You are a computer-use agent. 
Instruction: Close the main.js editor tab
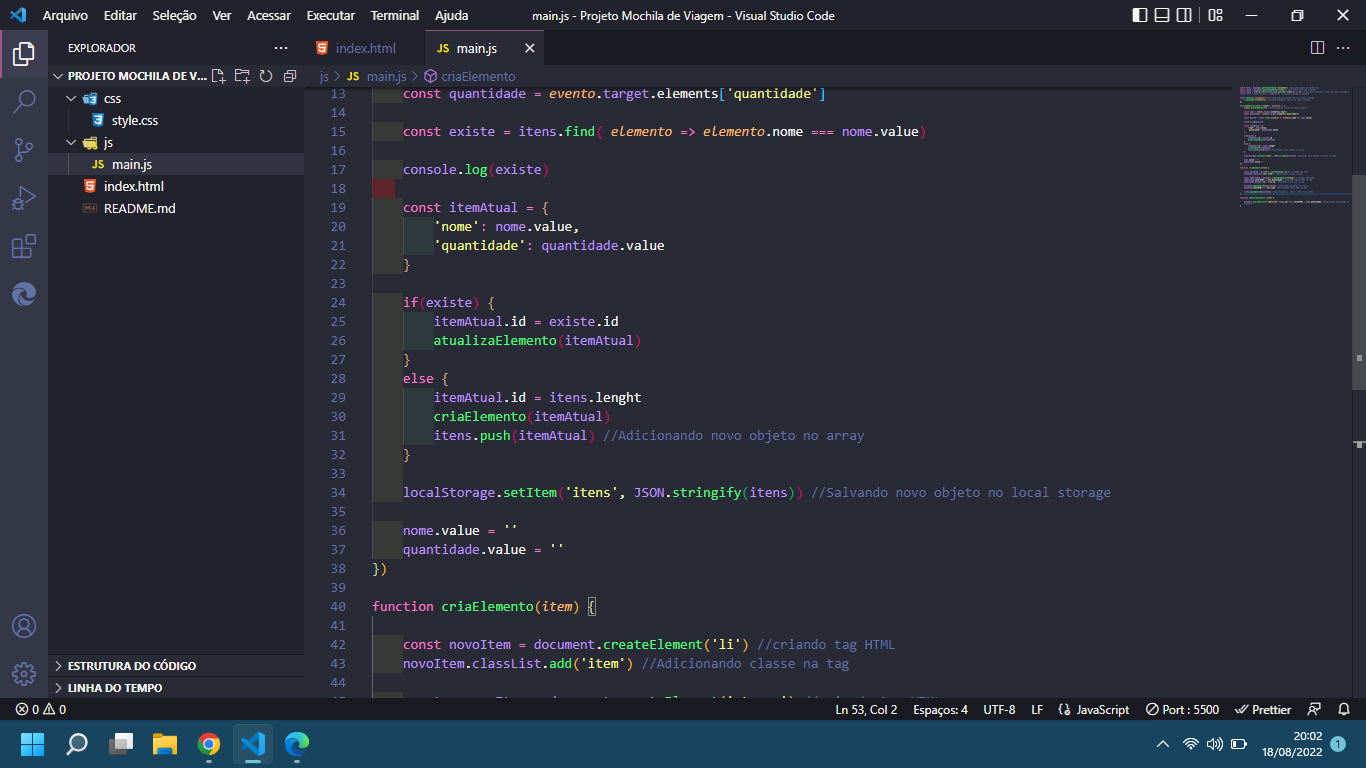pos(530,48)
